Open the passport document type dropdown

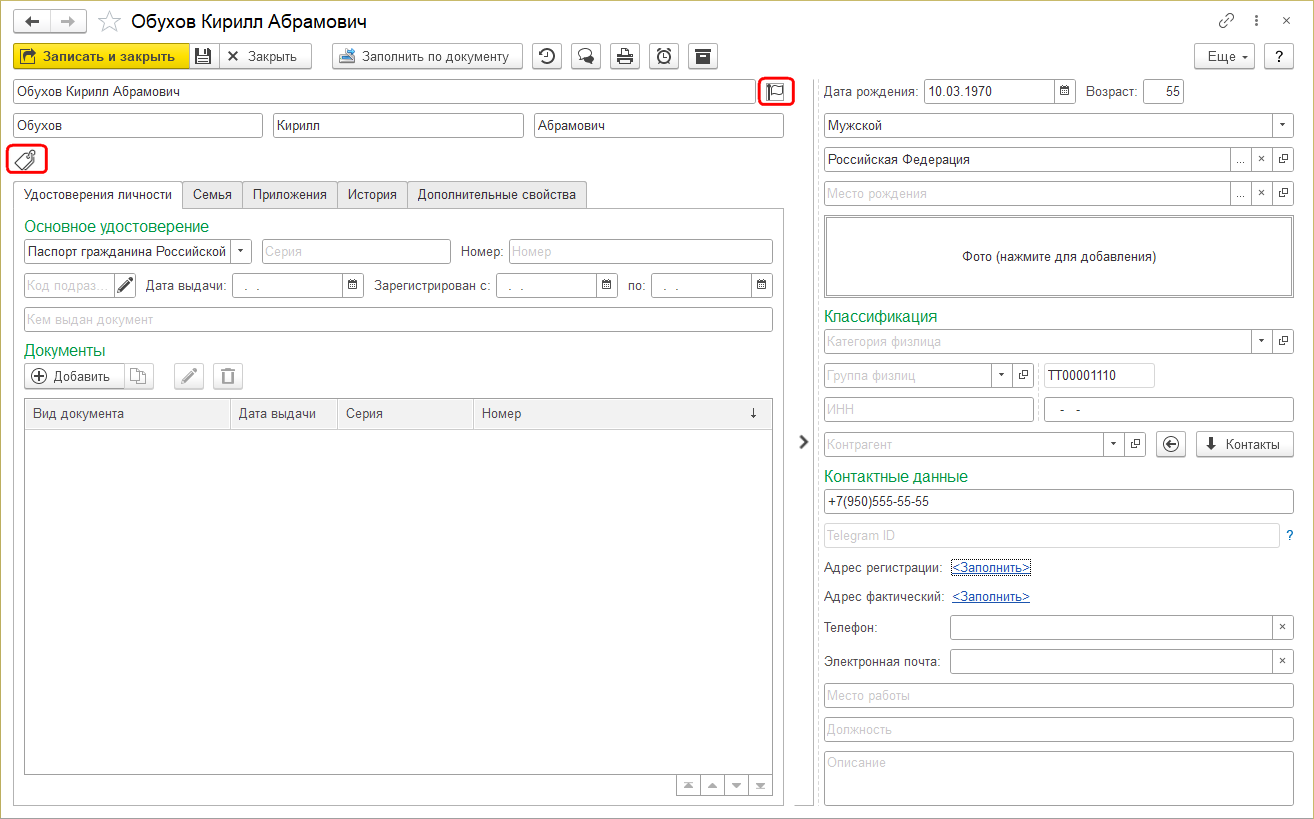click(241, 251)
